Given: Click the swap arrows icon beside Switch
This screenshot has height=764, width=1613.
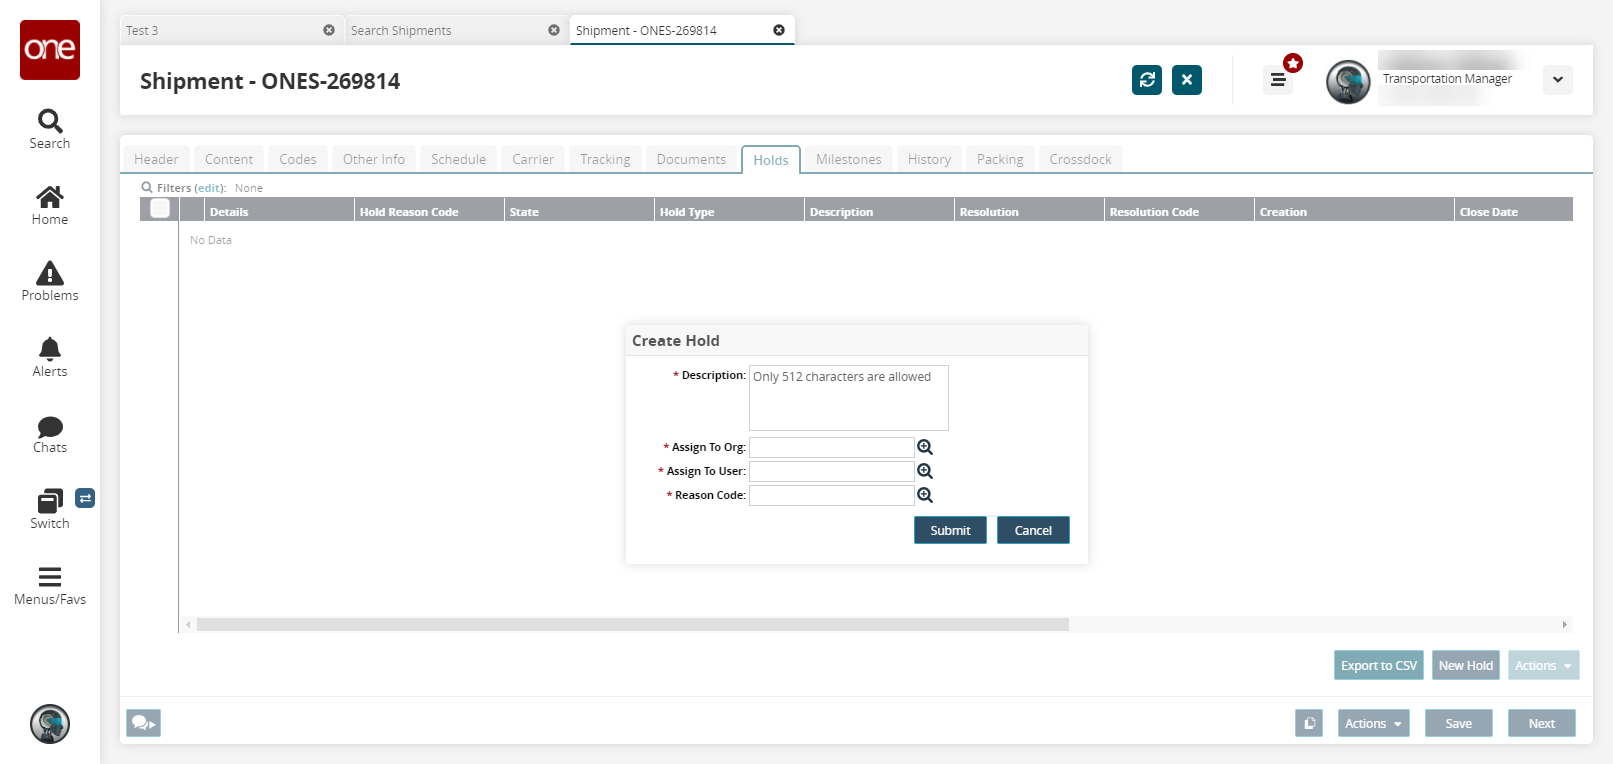Looking at the screenshot, I should pyautogui.click(x=85, y=498).
